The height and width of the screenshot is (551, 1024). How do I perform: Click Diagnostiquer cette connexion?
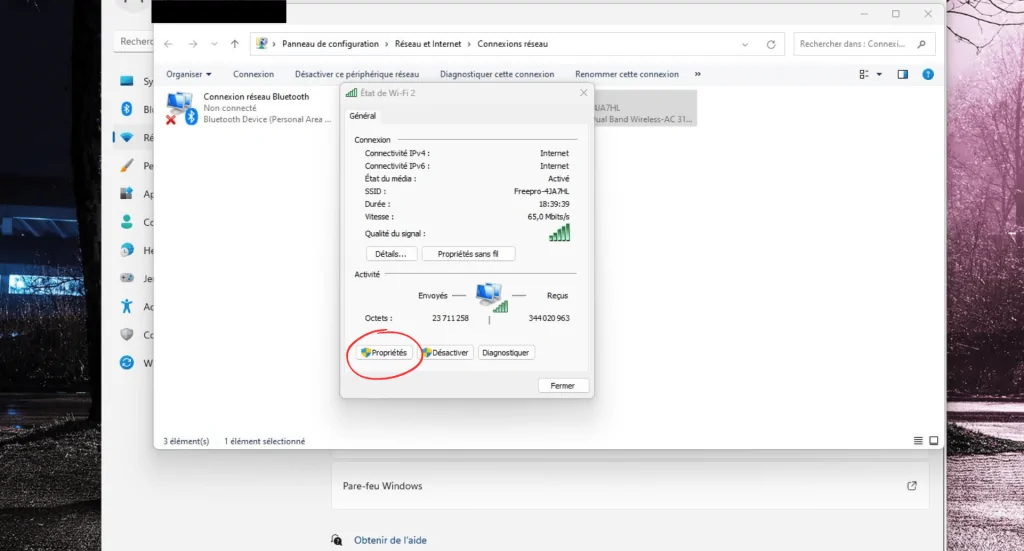(497, 74)
